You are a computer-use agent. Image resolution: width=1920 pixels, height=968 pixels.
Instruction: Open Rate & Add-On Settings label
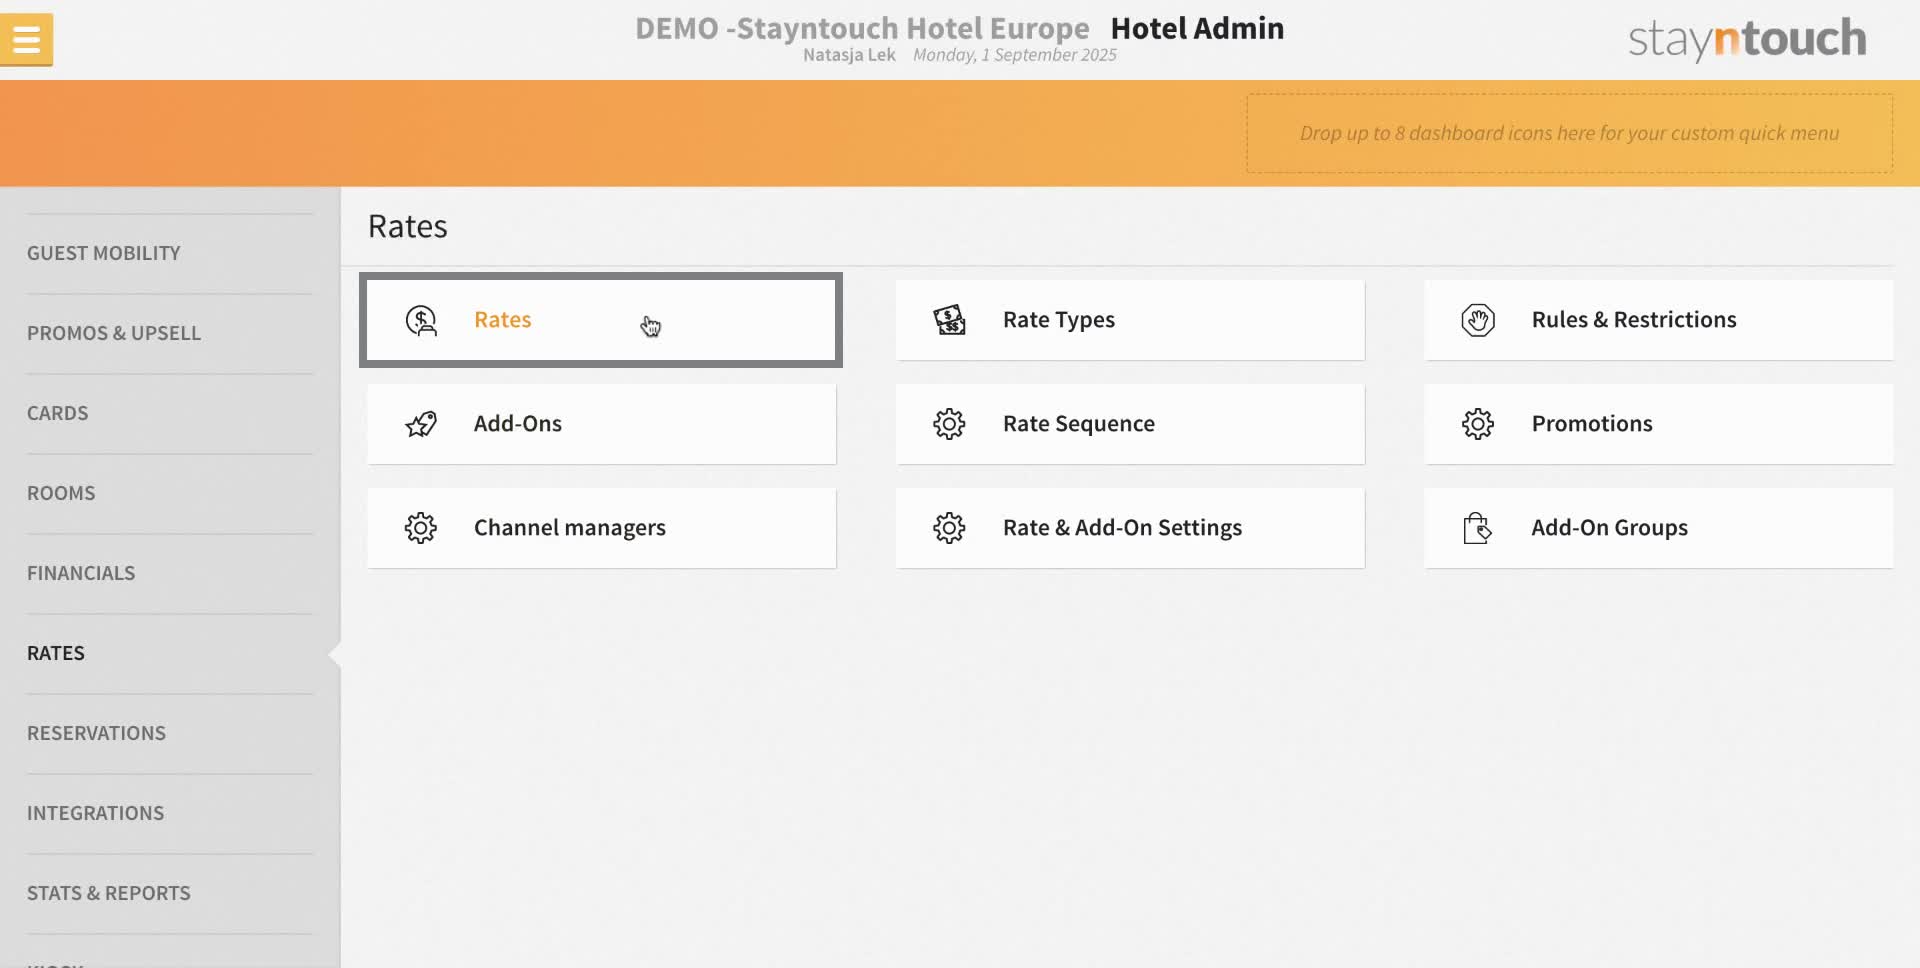pos(1122,528)
